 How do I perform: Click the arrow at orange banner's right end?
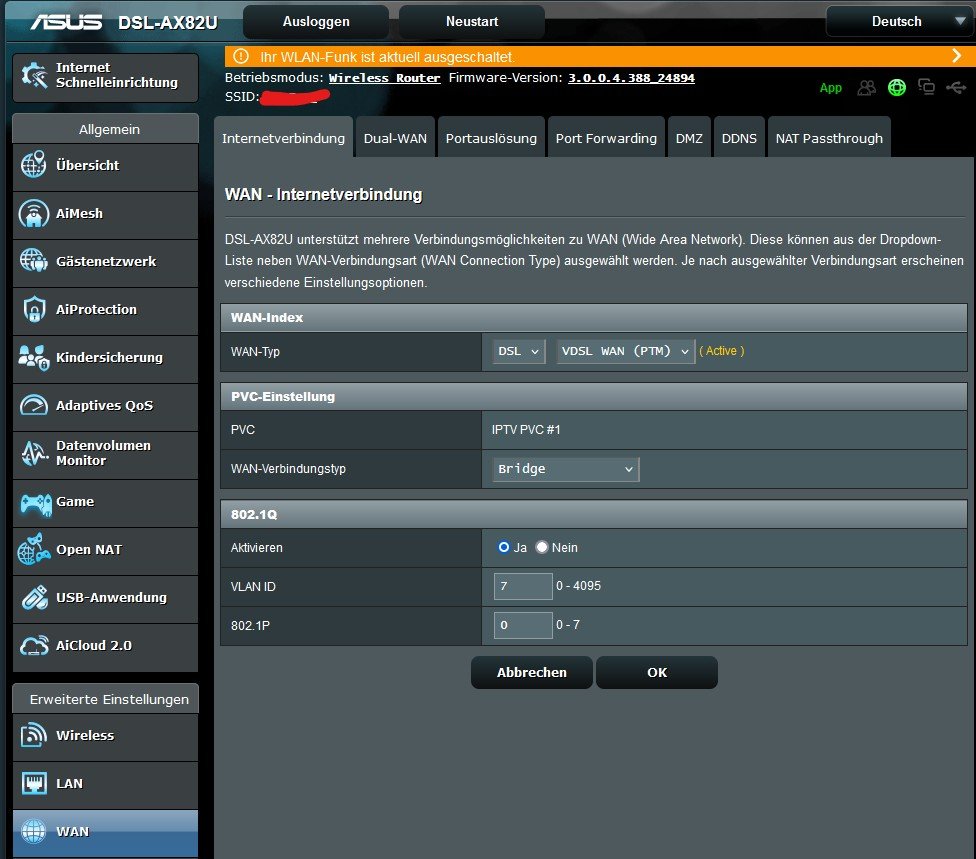coord(957,56)
